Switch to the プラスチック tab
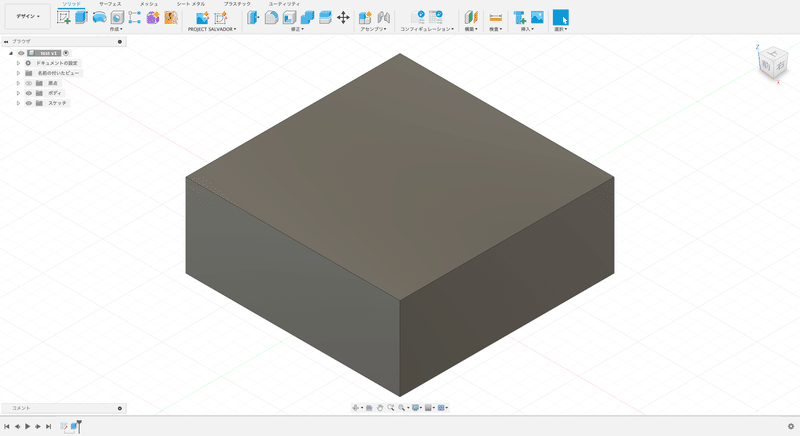The width and height of the screenshot is (800, 436). [x=237, y=4]
